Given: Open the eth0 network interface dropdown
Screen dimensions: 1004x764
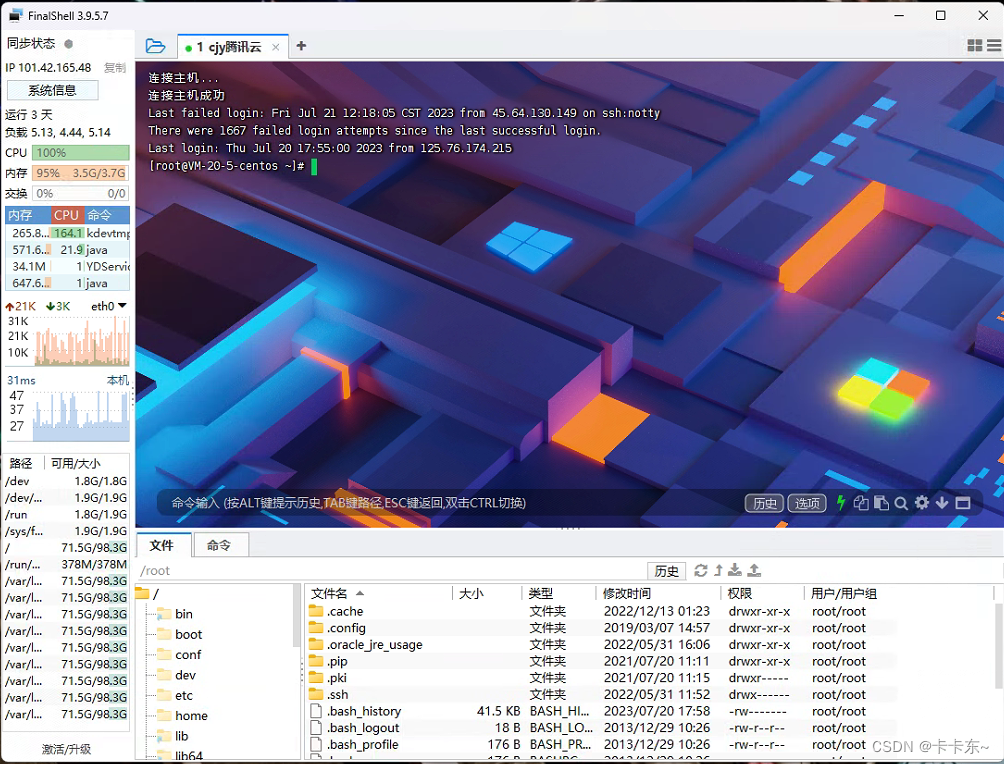Looking at the screenshot, I should pos(122,305).
